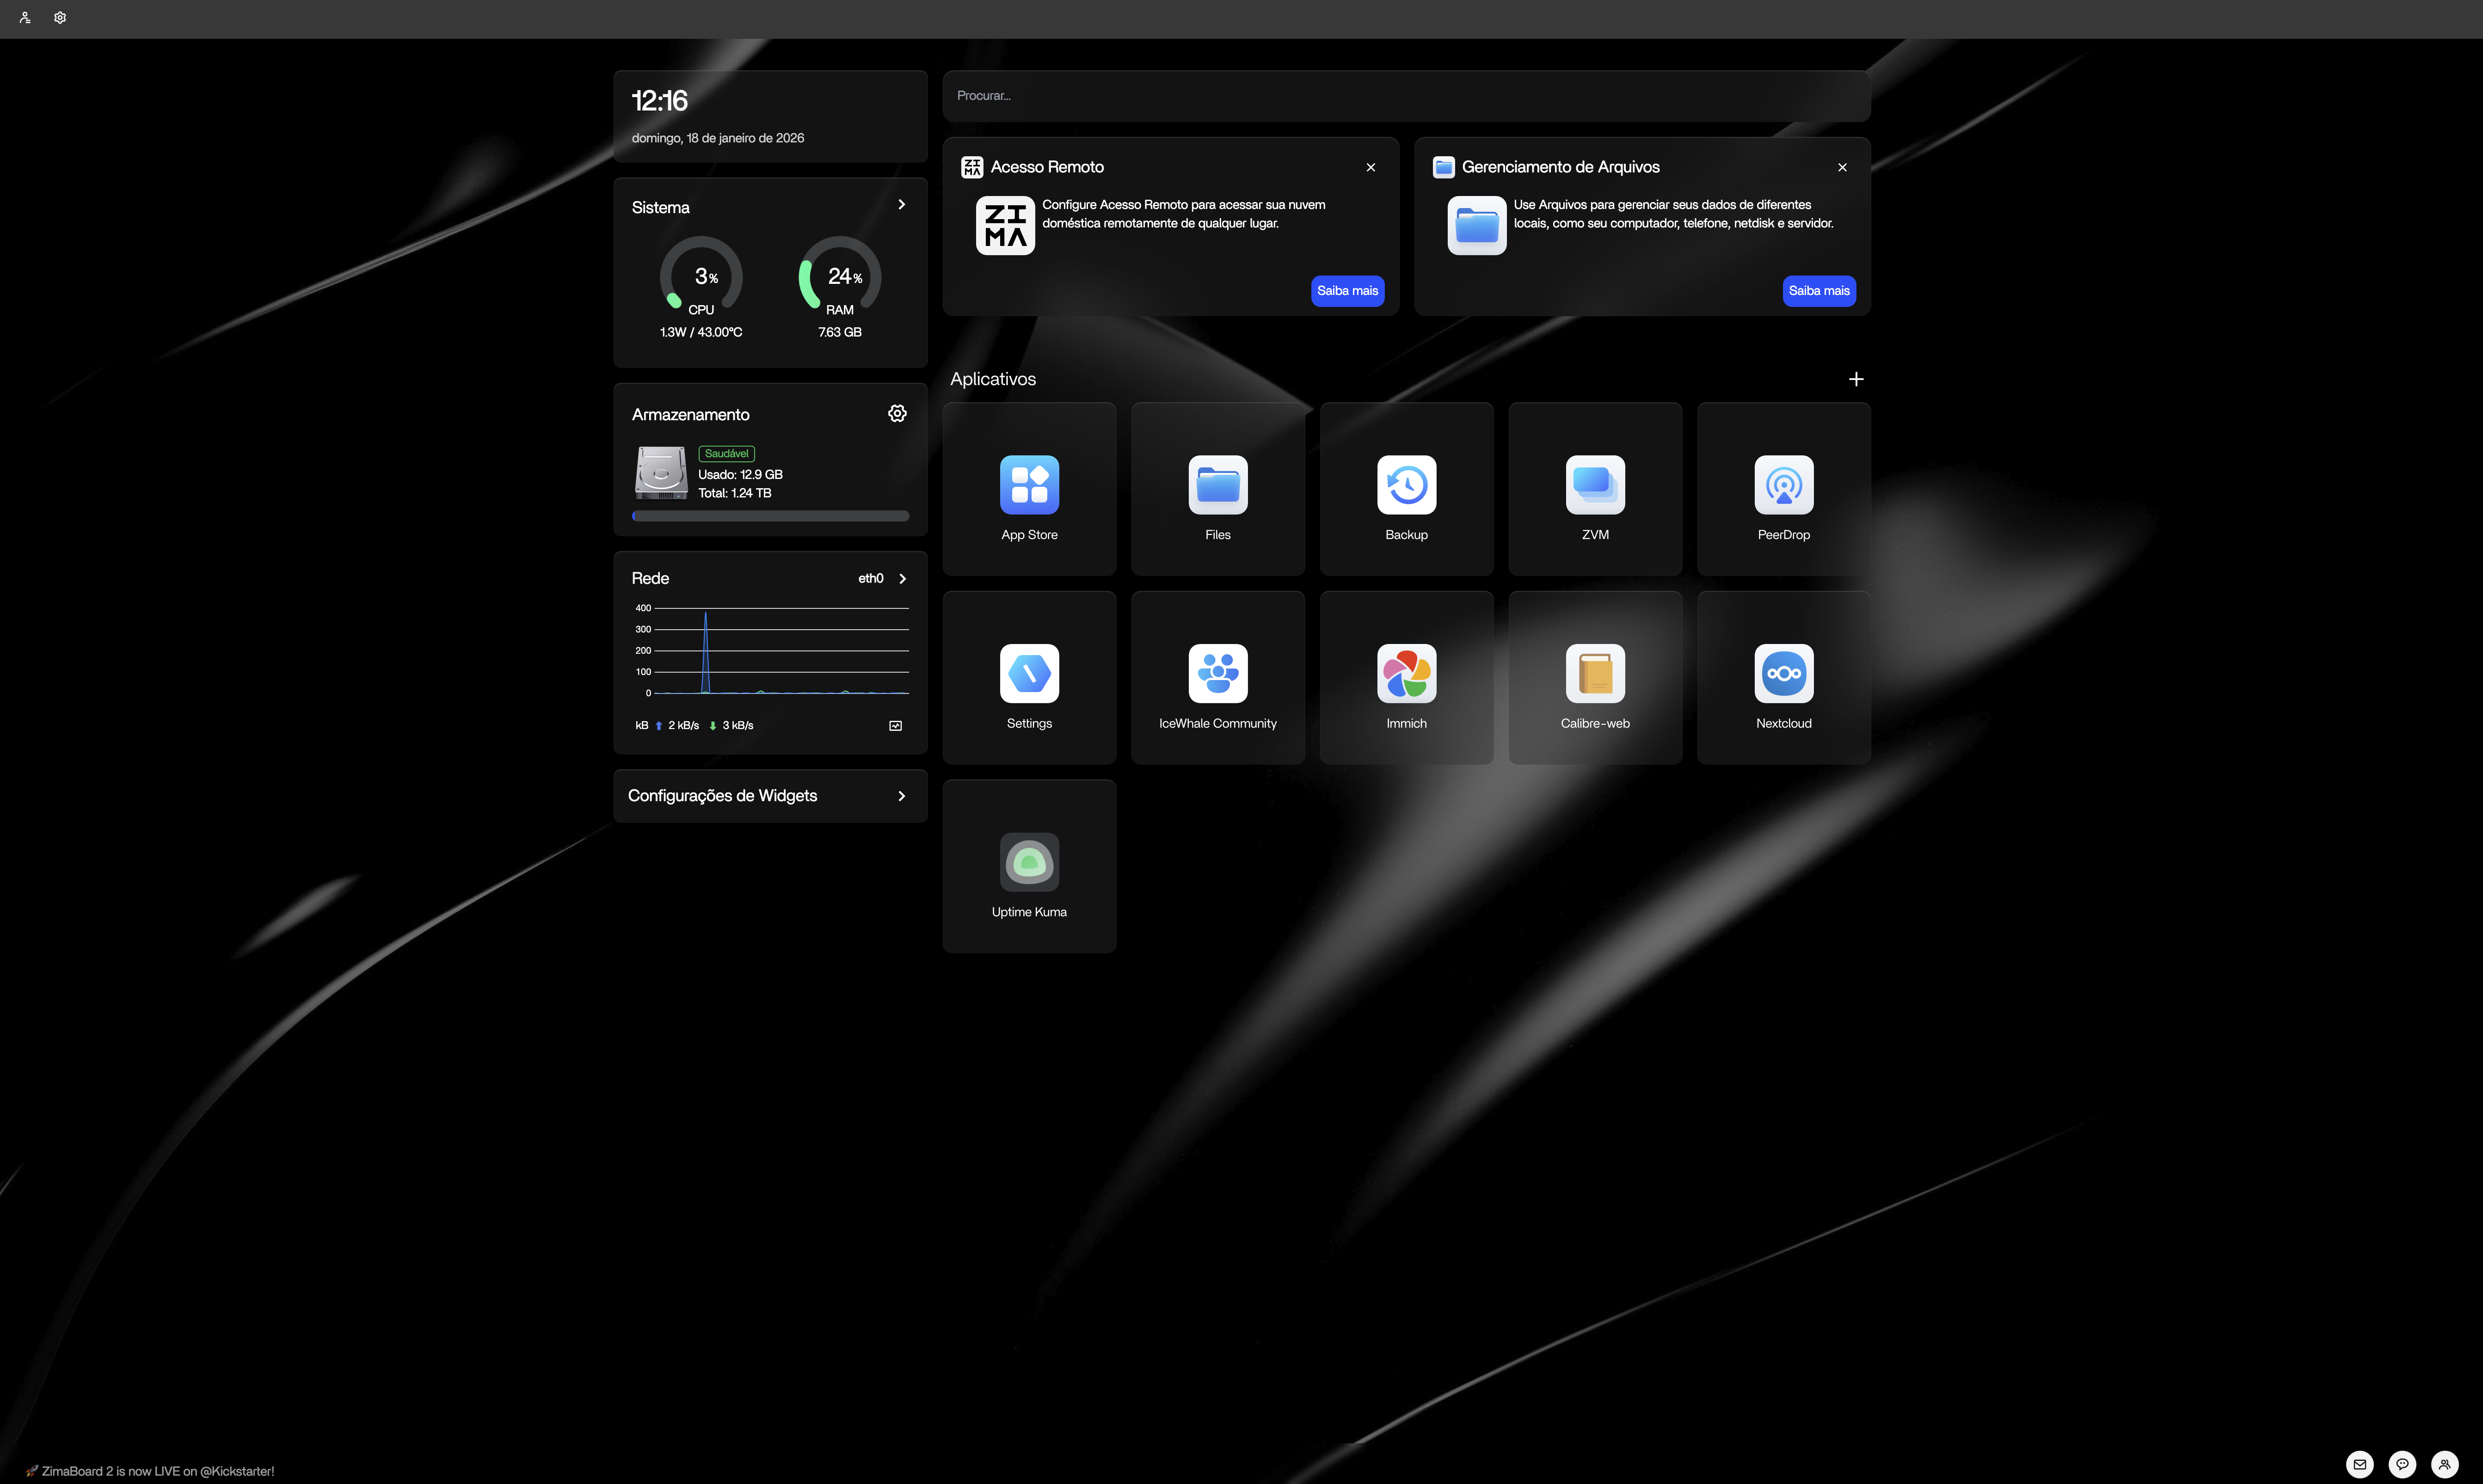Open the PeerDrop app
Viewport: 2483px width, 1484px height.
[x=1783, y=485]
